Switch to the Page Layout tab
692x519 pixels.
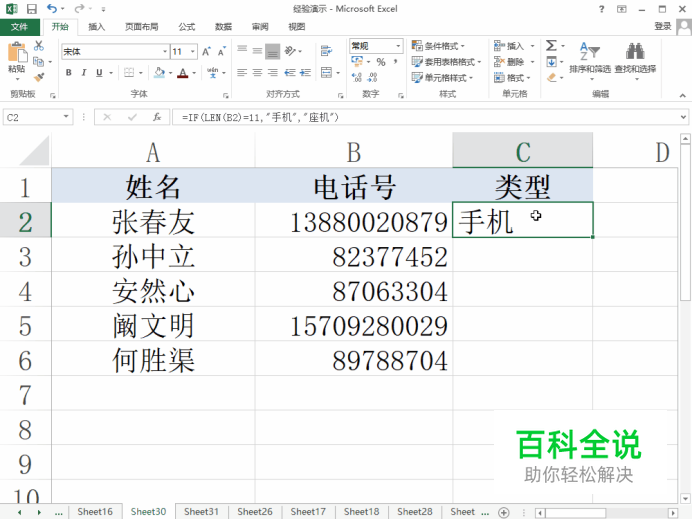tap(141, 27)
